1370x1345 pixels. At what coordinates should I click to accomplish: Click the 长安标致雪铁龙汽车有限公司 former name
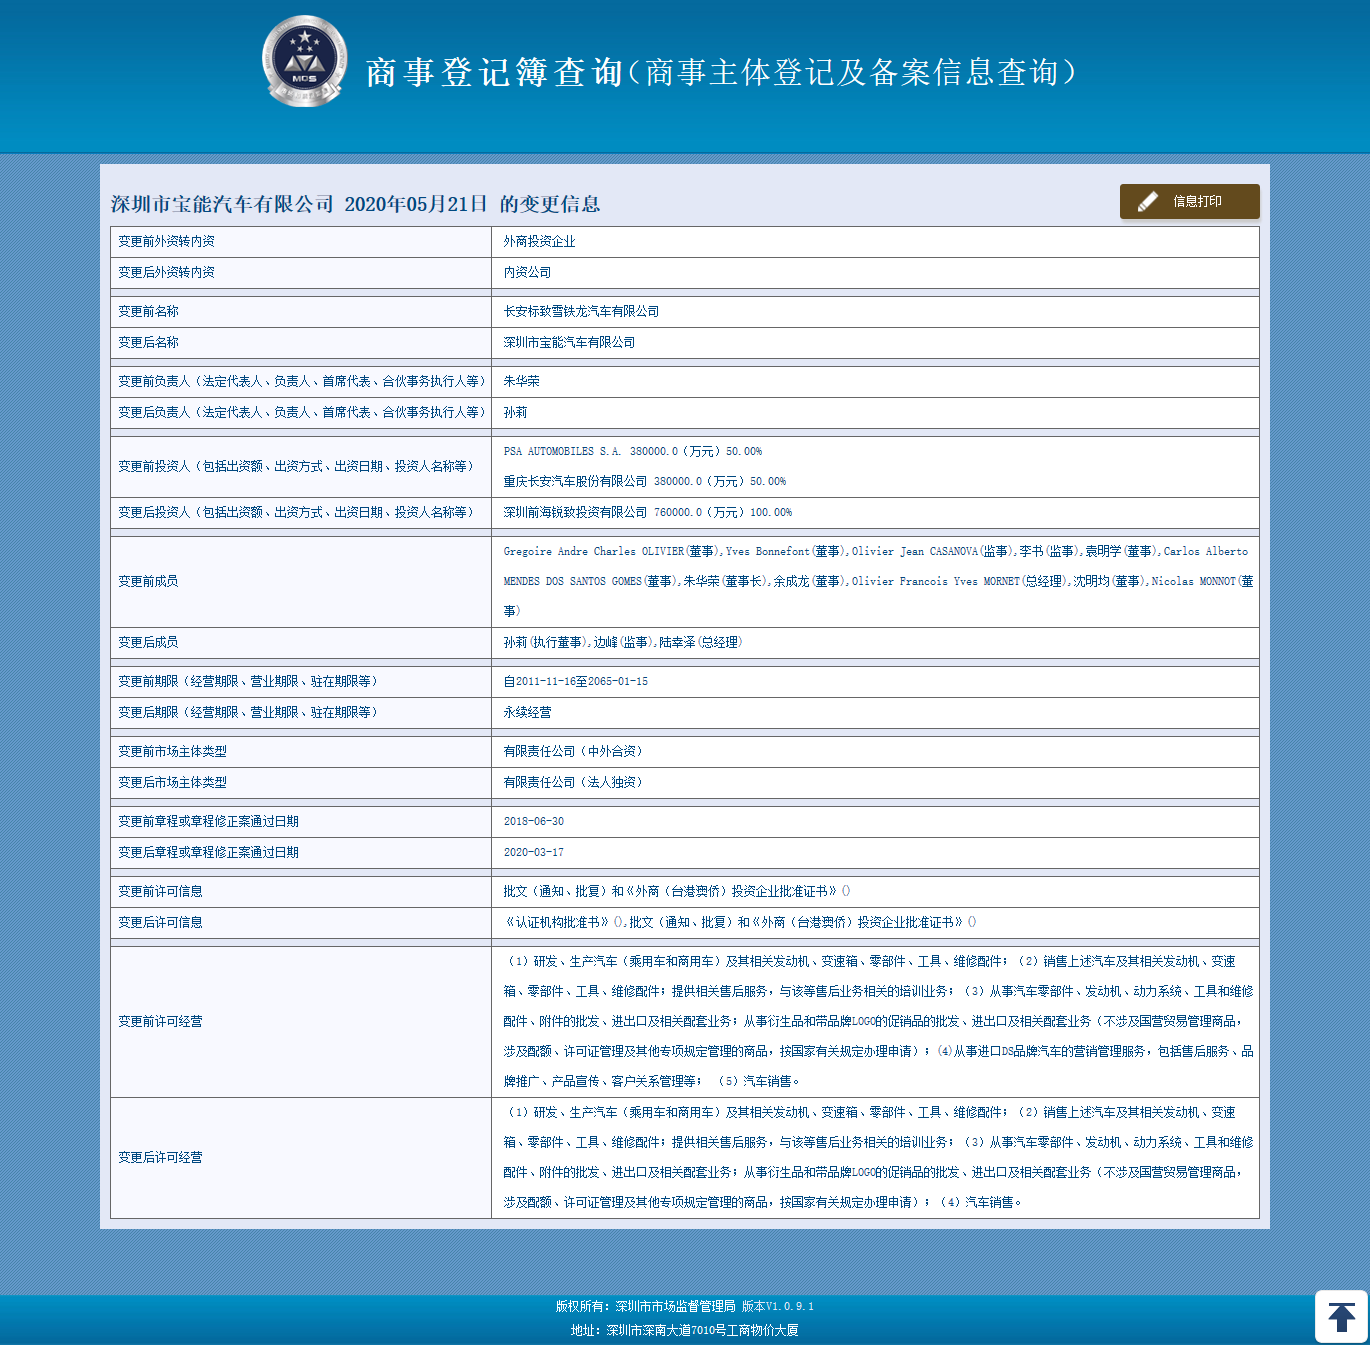[581, 312]
